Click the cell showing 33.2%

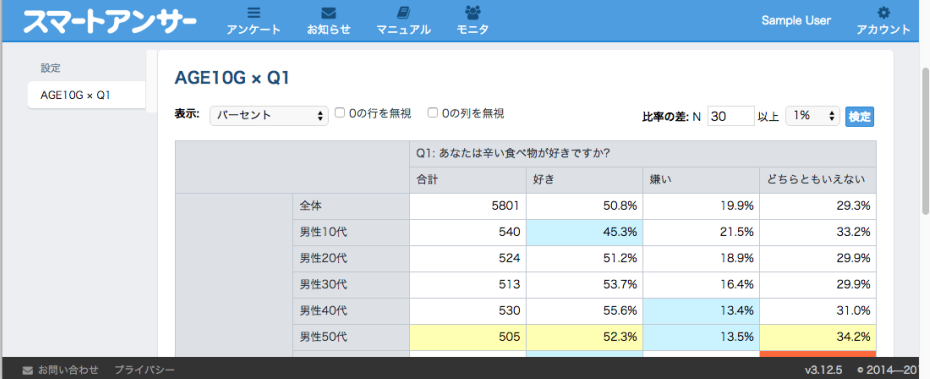point(818,232)
